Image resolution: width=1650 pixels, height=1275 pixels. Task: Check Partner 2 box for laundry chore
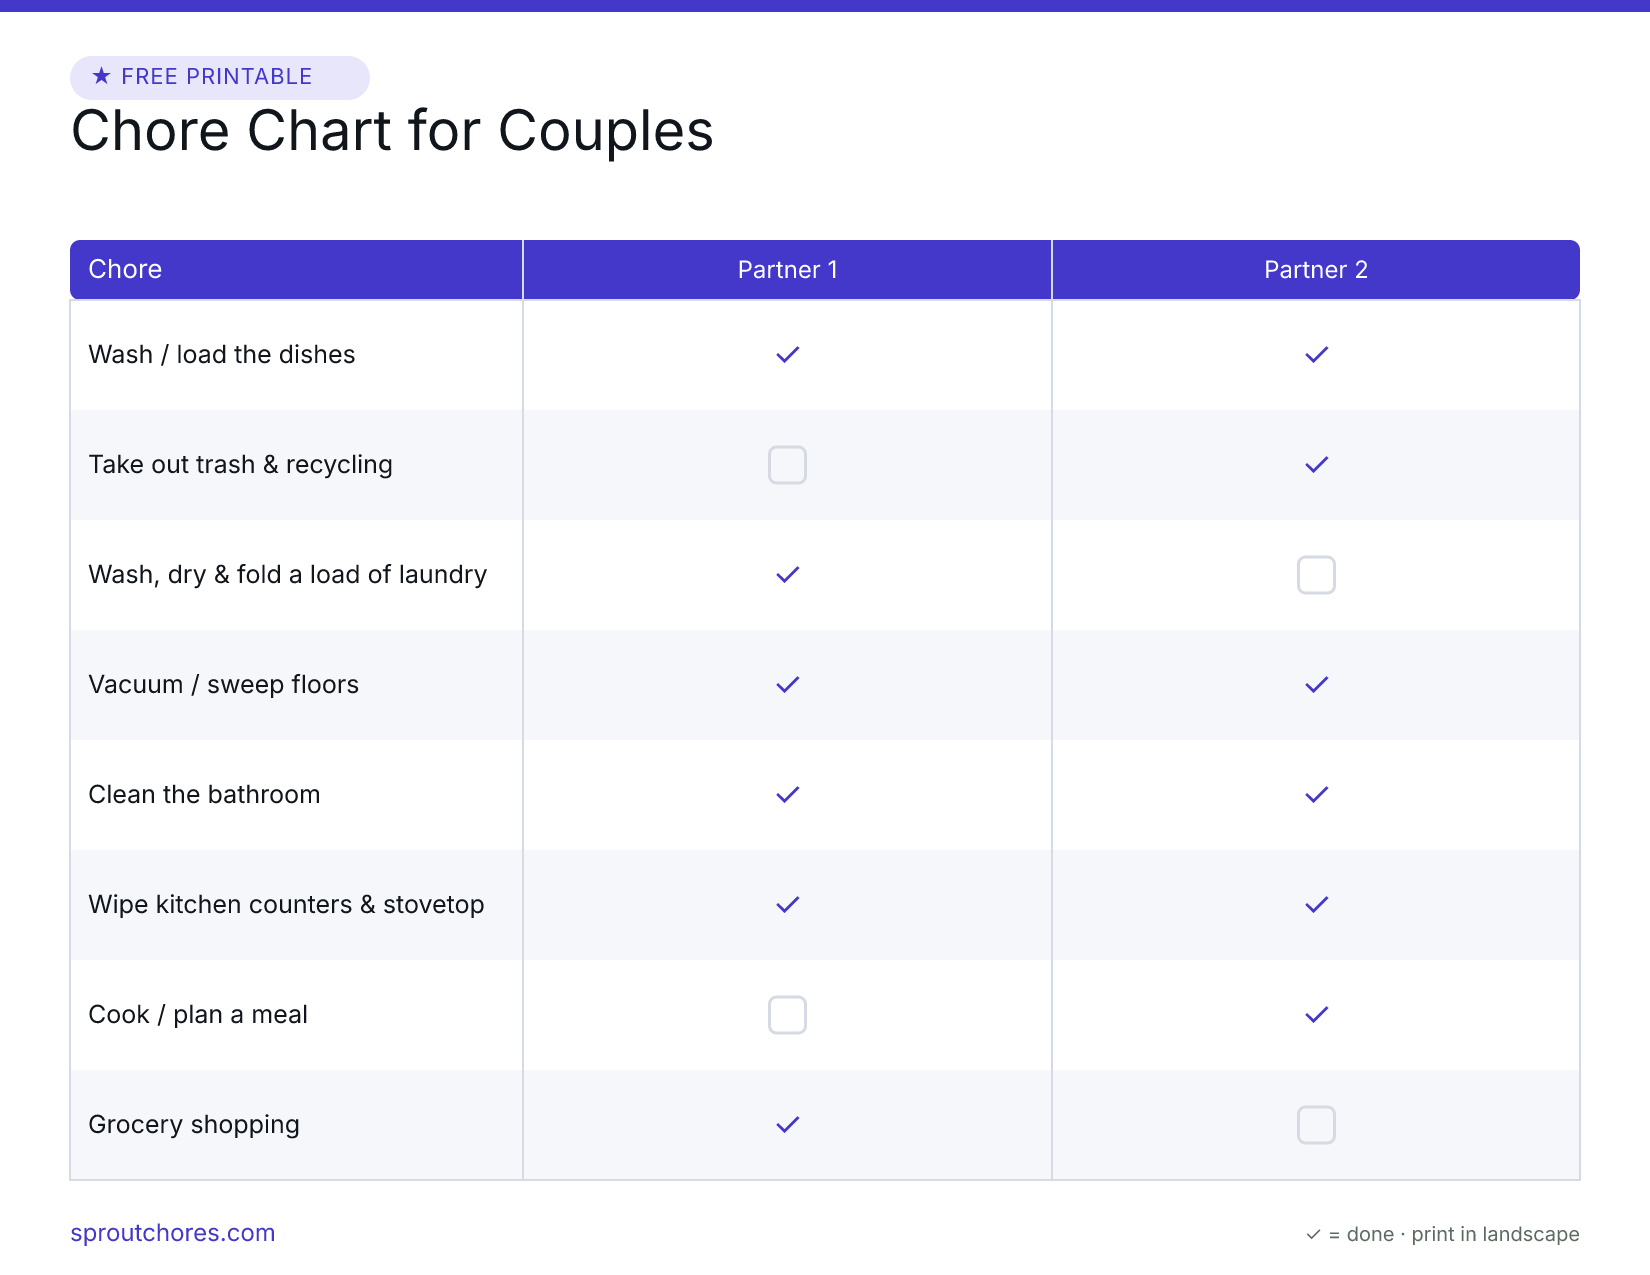coord(1316,575)
